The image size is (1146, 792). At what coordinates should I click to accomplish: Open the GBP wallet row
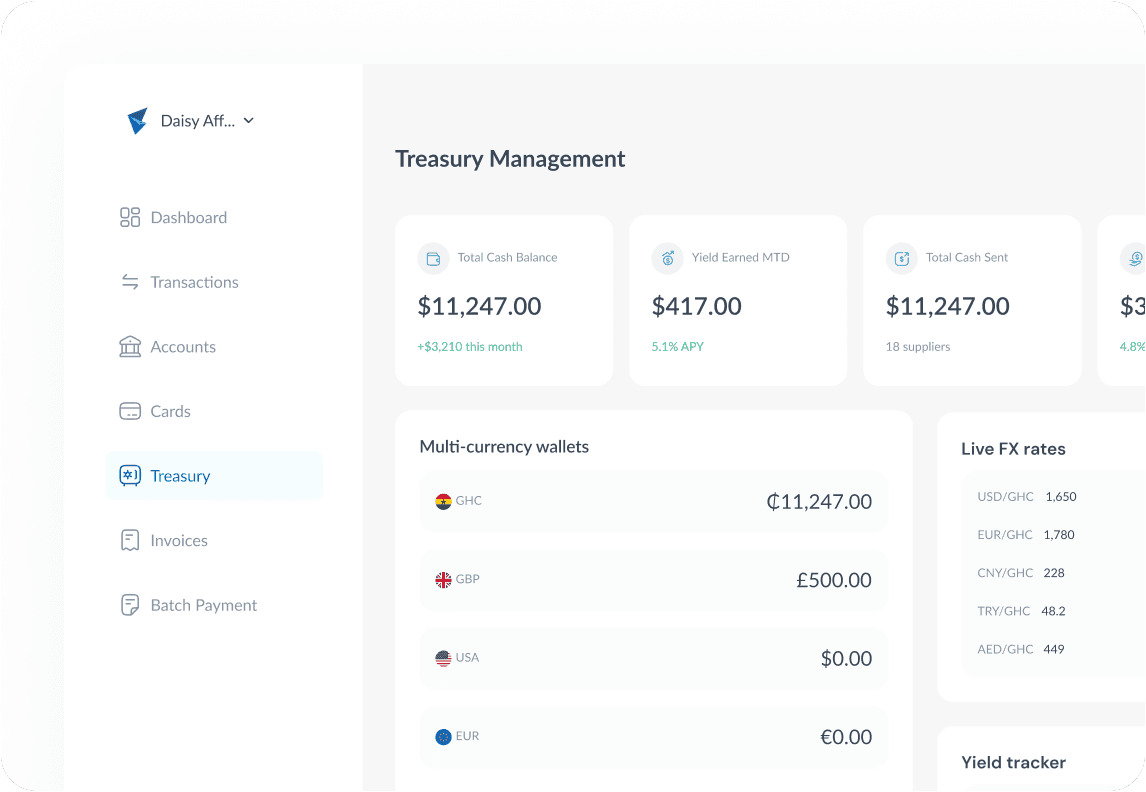(x=653, y=580)
